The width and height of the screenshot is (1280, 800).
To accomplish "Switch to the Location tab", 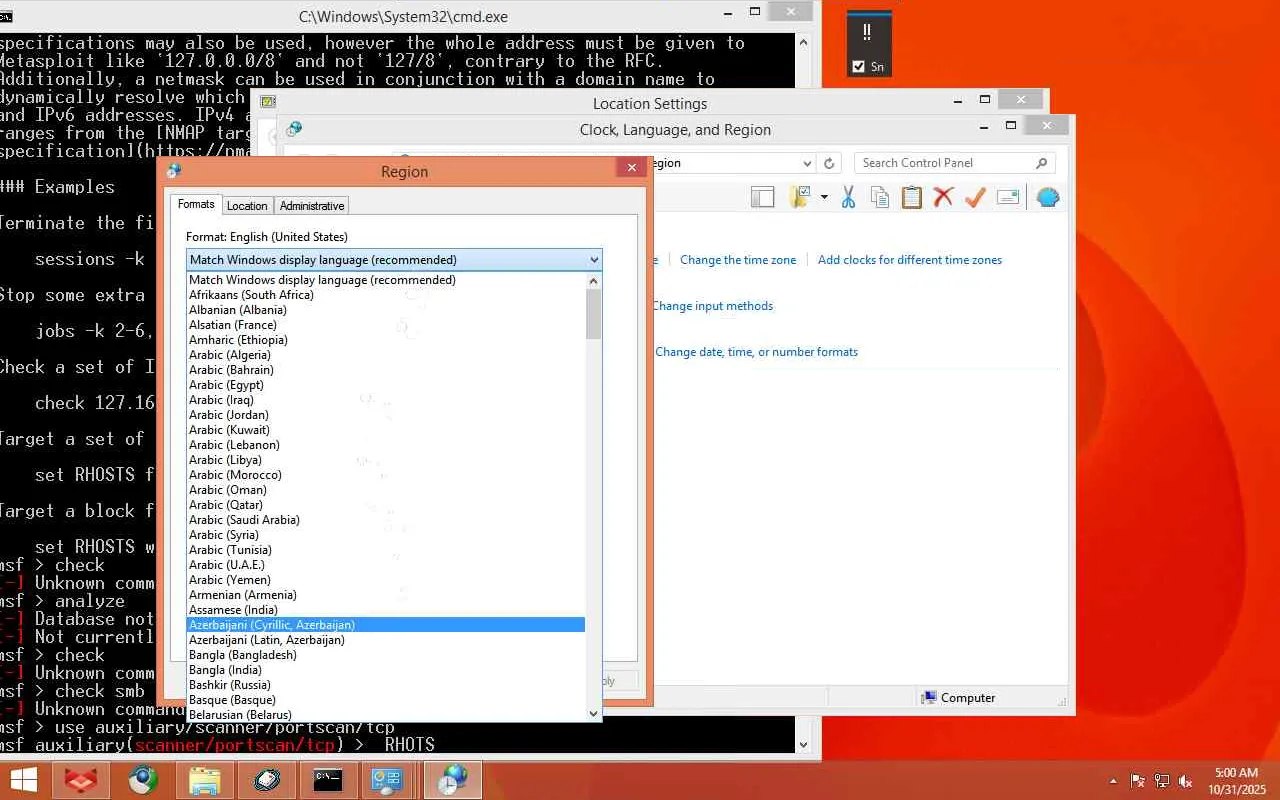I will [x=247, y=206].
